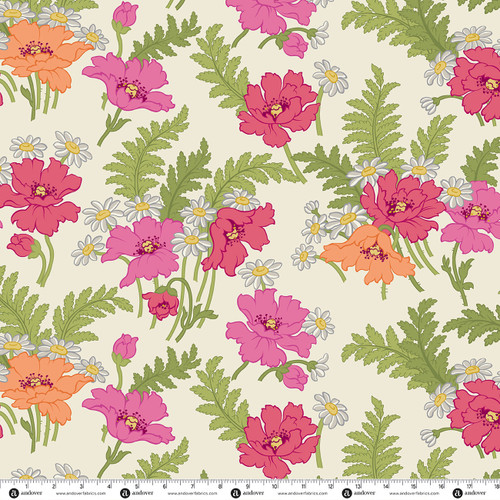Image resolution: width=500 pixels, height=500 pixels.
Task: Click the andover logo beneath ruler mark 13
Action: [359, 493]
